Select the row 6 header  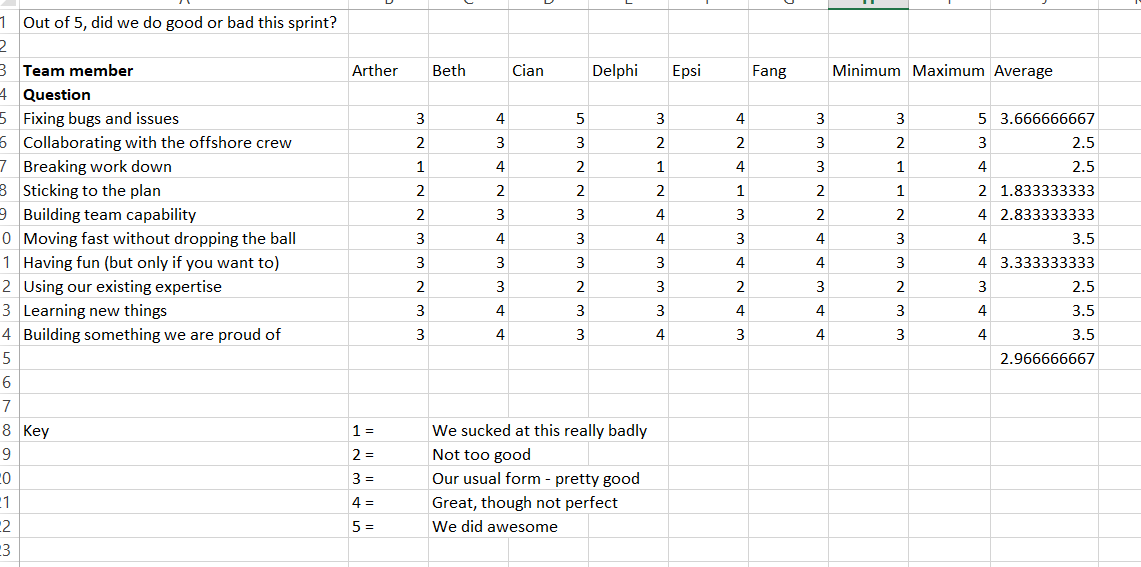[x=5, y=143]
